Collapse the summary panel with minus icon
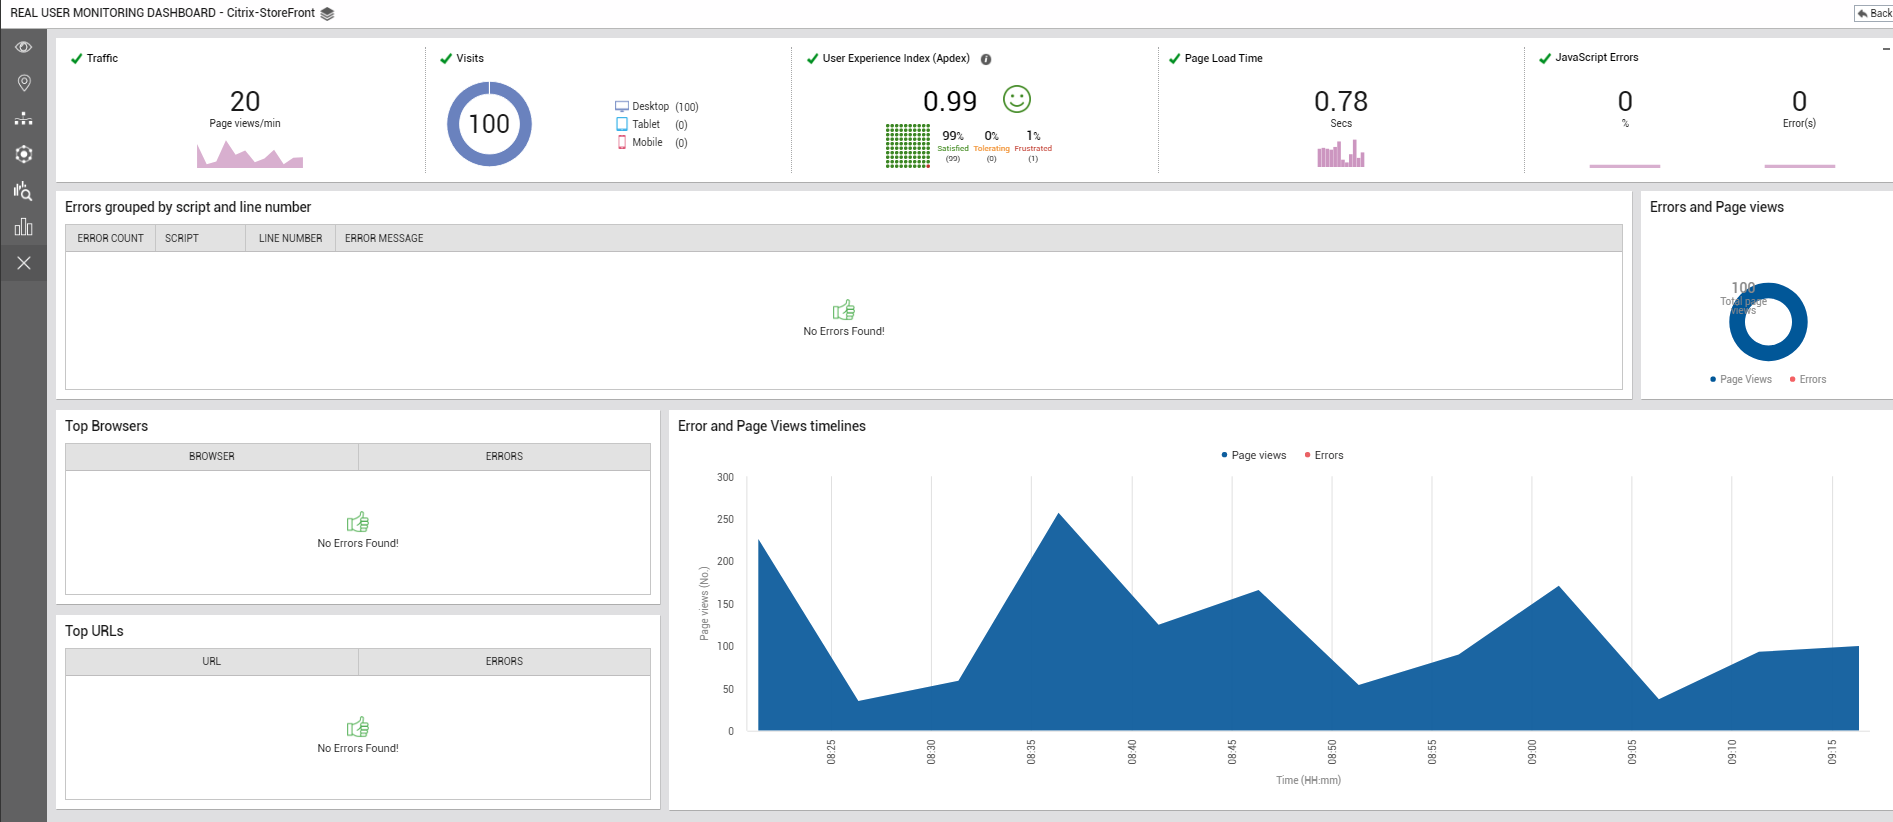The width and height of the screenshot is (1893, 822). coord(1886,49)
